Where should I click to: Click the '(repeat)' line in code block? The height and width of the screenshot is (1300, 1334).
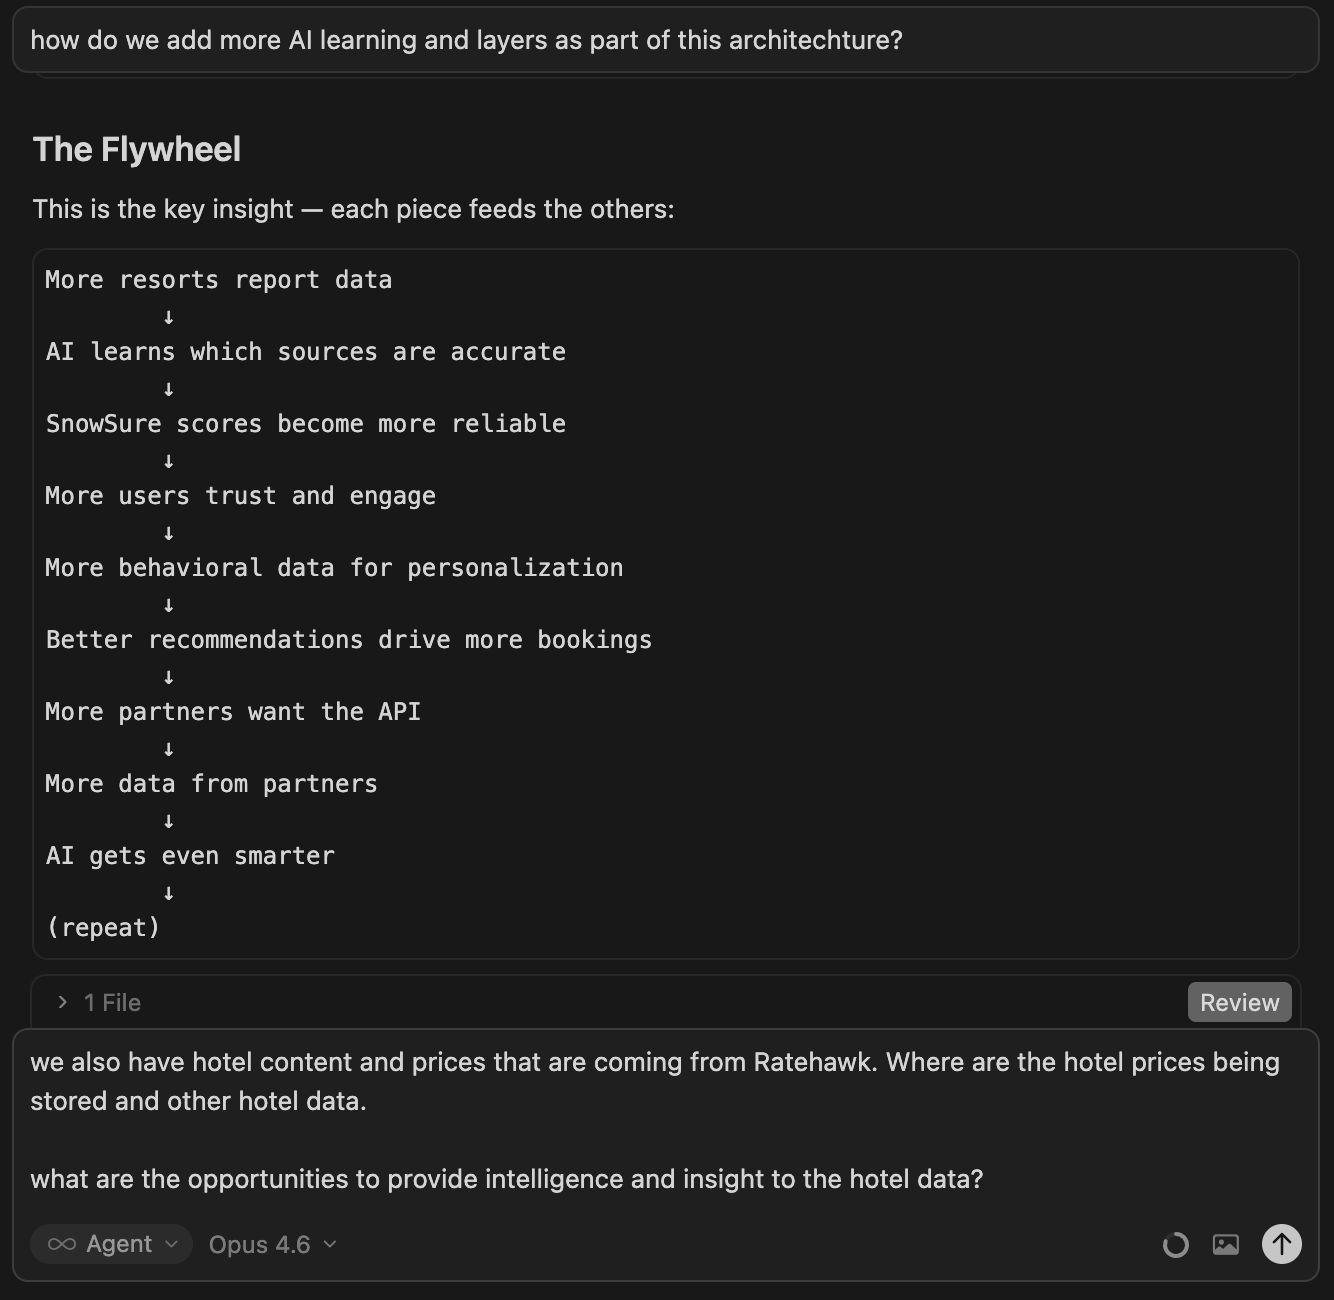point(103,928)
